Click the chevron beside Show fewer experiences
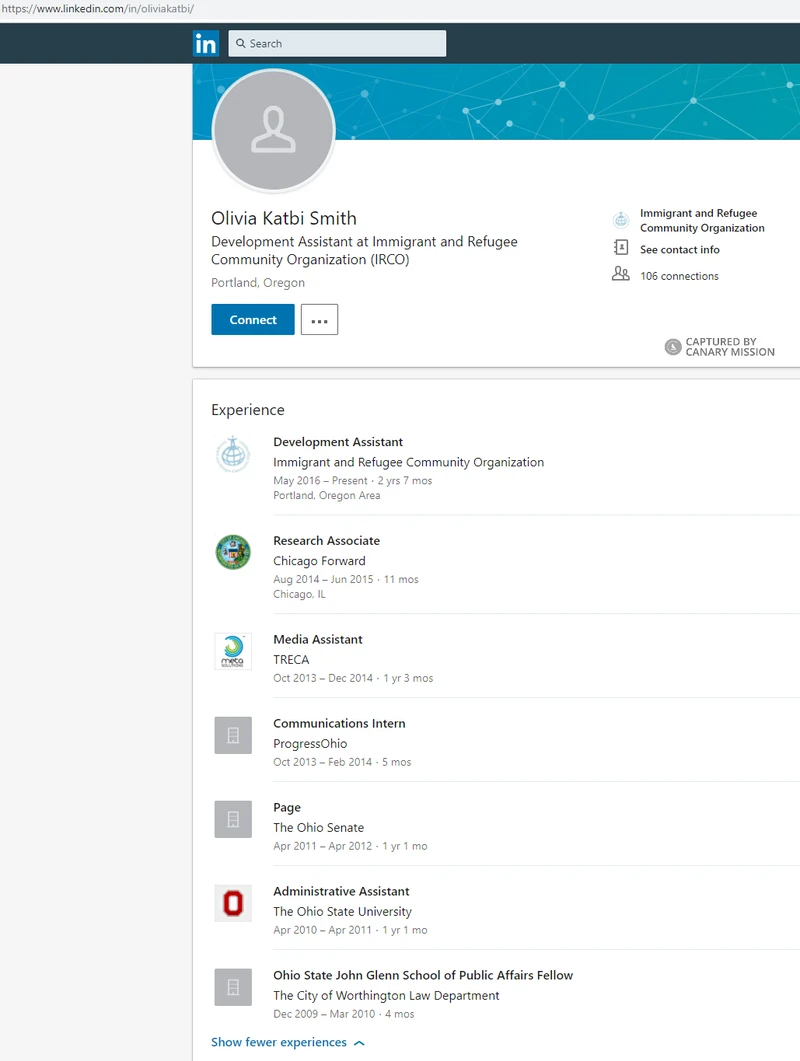The height and width of the screenshot is (1061, 800). 359,1042
